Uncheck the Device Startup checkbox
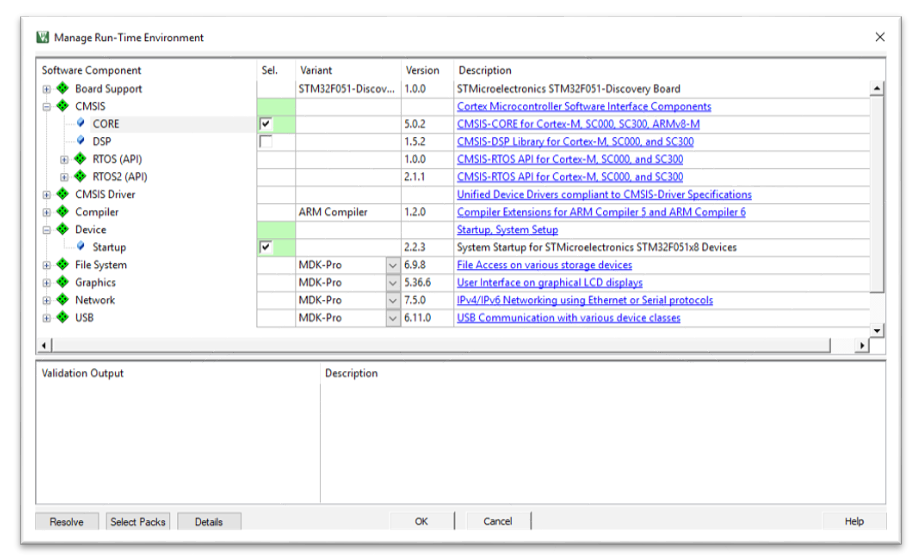Viewport: 914px width, 560px height. [x=266, y=247]
